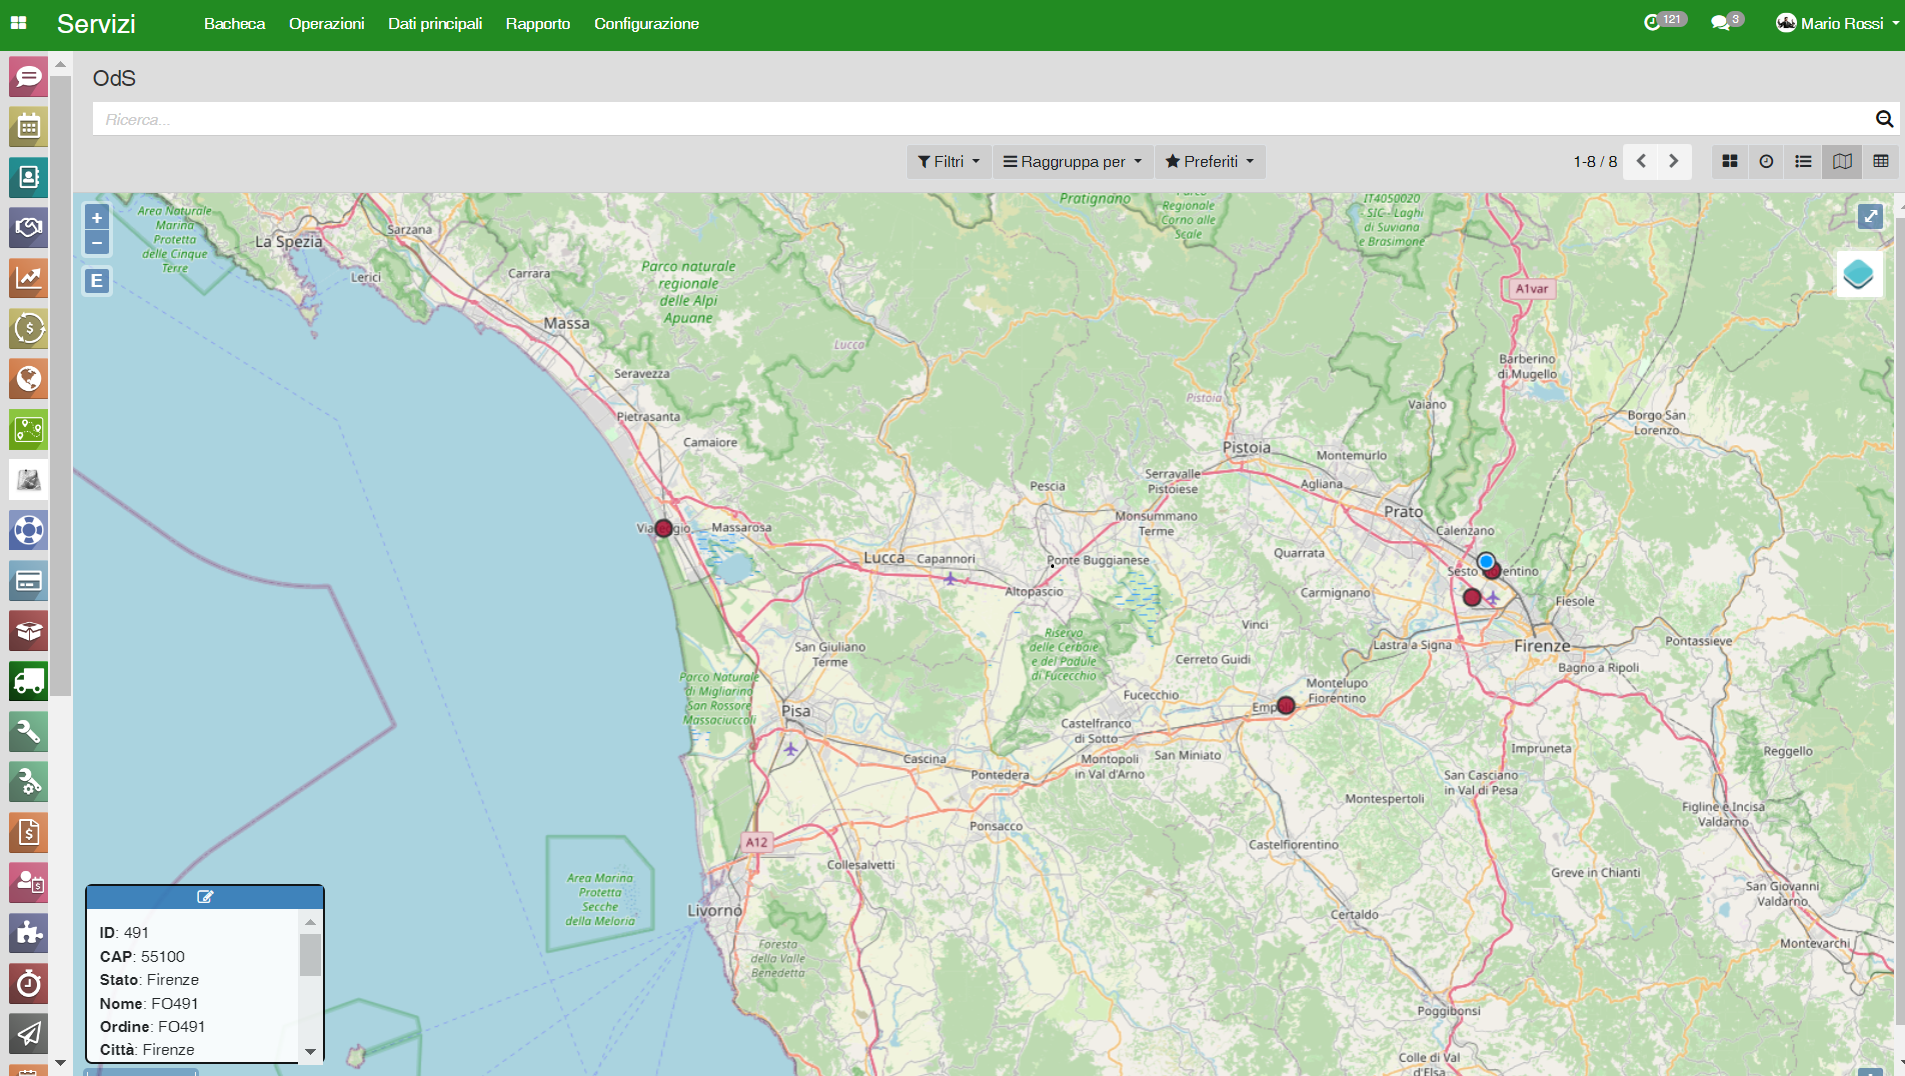This screenshot has width=1905, height=1076.
Task: Go to next page of records
Action: point(1674,161)
